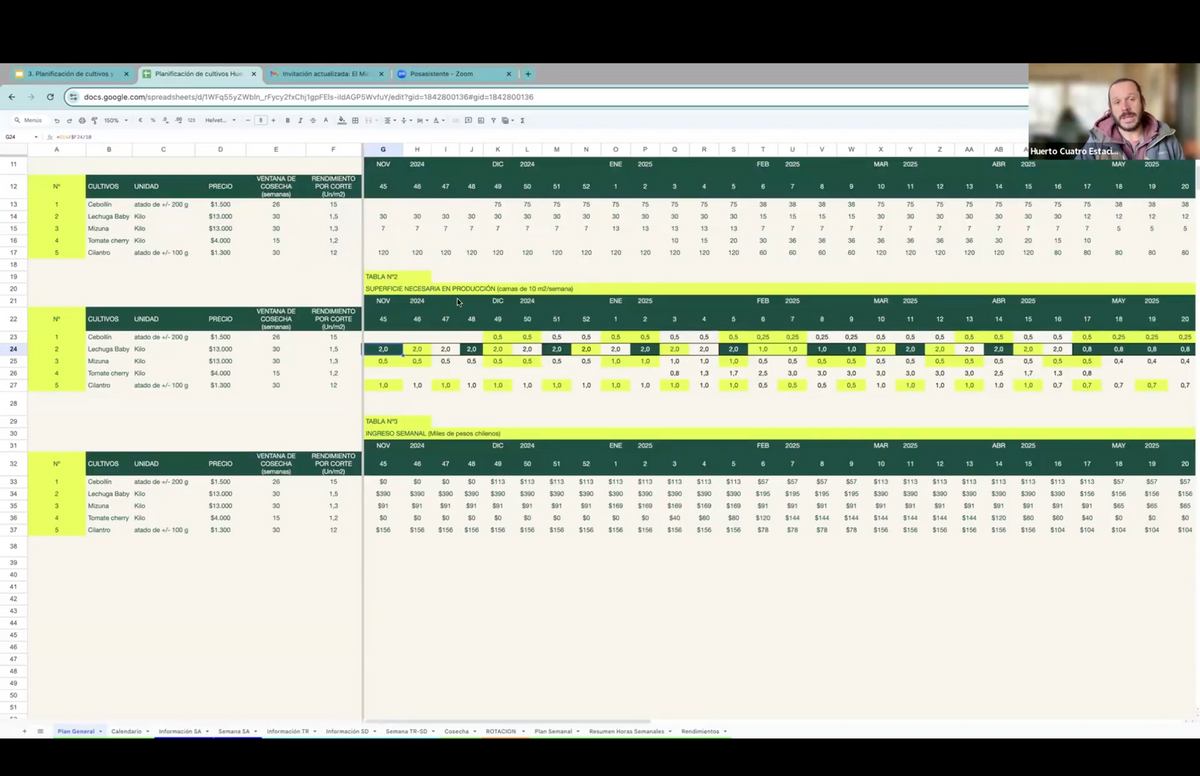This screenshot has width=1200, height=776.
Task: Toggle bold formatting
Action: click(x=288, y=120)
